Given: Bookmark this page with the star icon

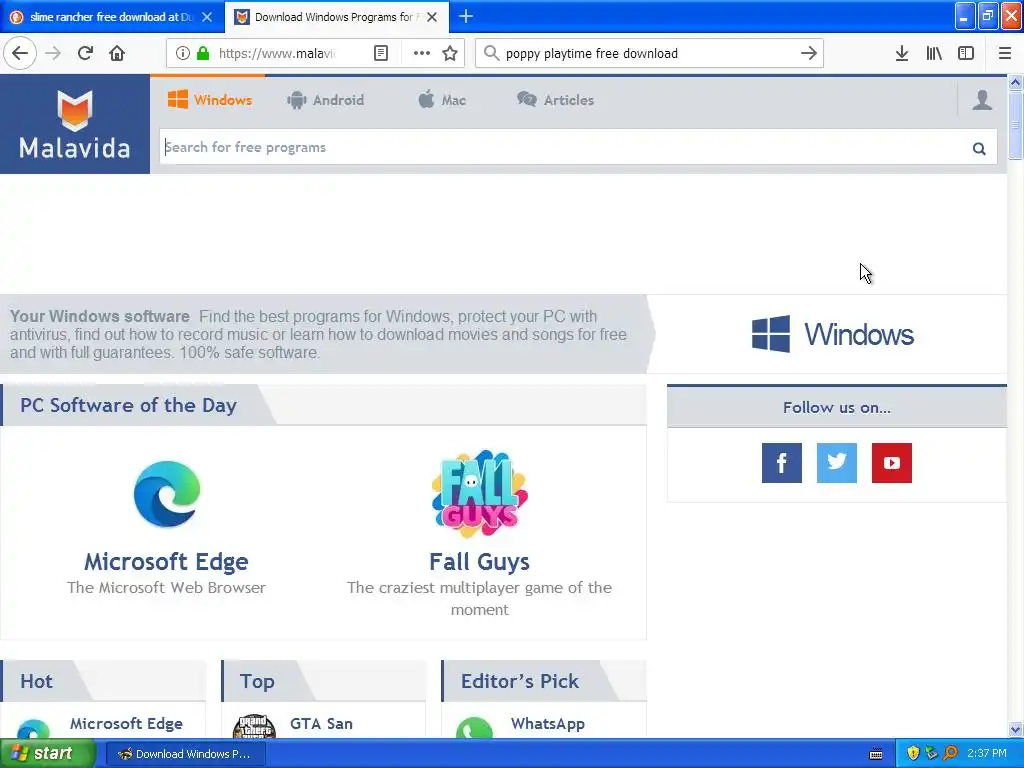Looking at the screenshot, I should point(450,53).
